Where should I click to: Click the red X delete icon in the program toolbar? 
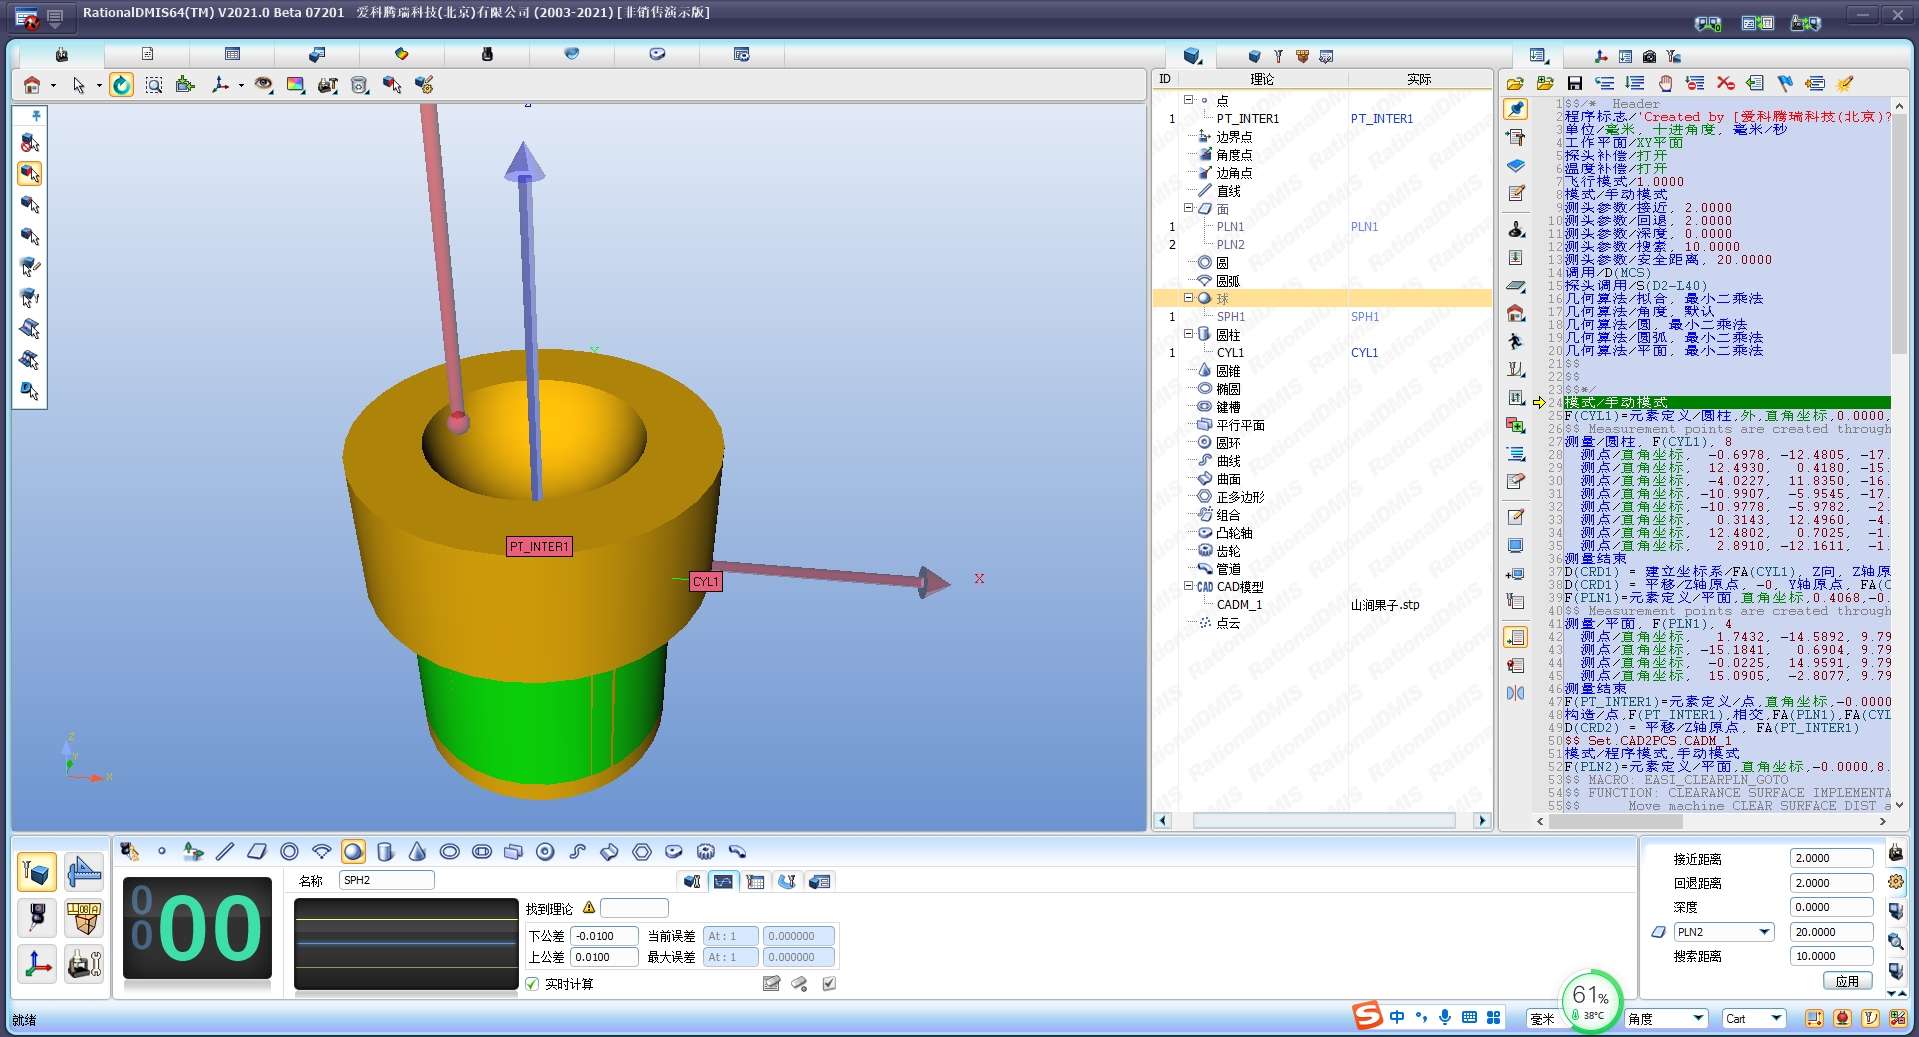tap(1725, 84)
